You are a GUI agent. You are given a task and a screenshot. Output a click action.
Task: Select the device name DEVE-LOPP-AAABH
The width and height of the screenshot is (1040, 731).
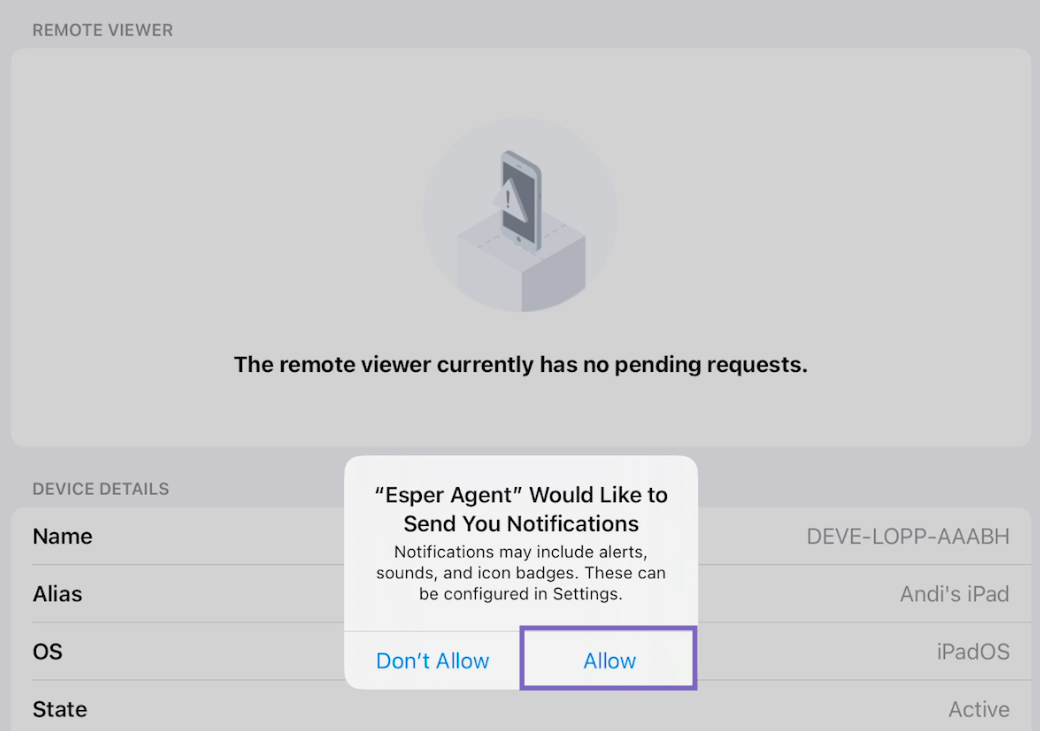pos(907,536)
